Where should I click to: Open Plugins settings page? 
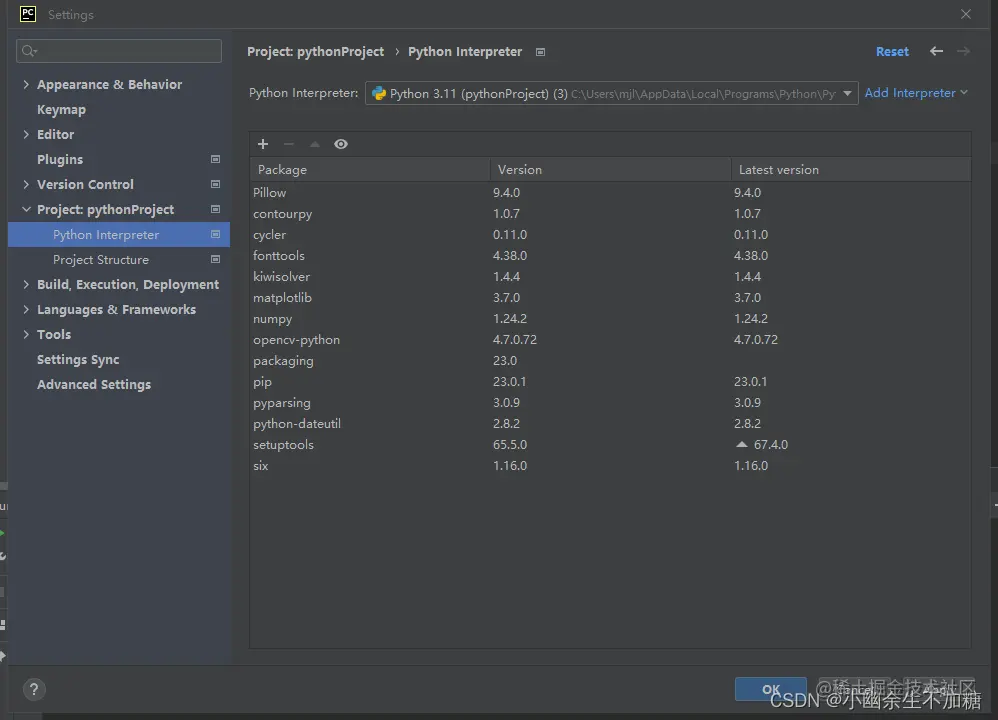pos(60,159)
